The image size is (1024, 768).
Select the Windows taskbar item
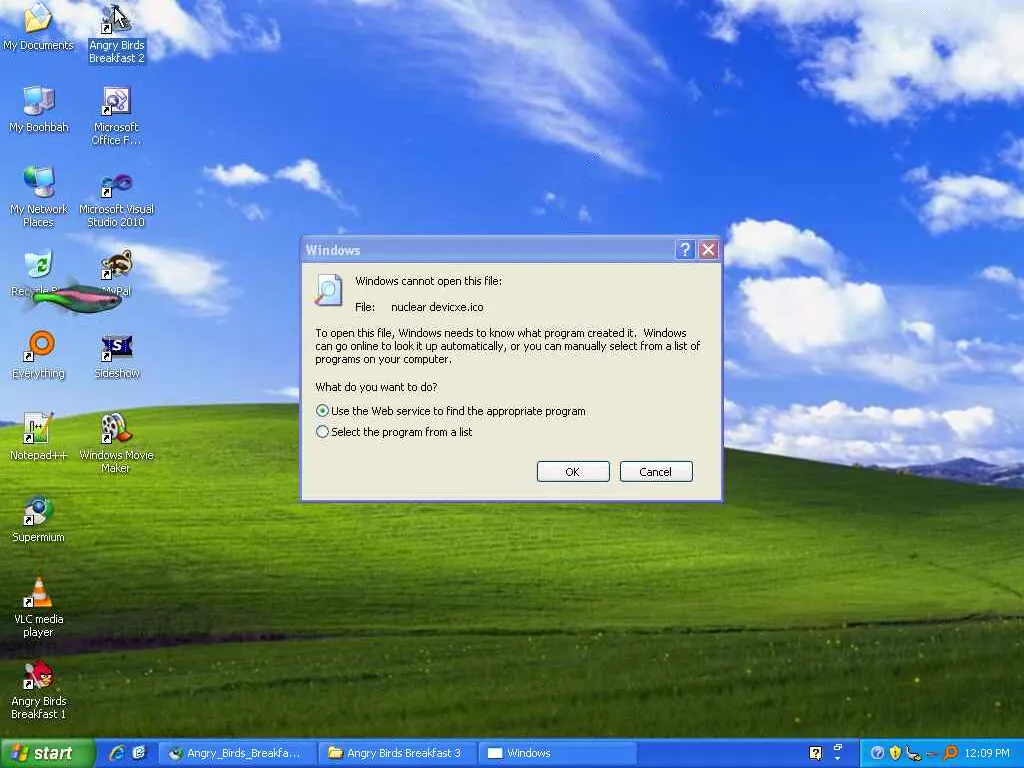pyautogui.click(x=557, y=753)
